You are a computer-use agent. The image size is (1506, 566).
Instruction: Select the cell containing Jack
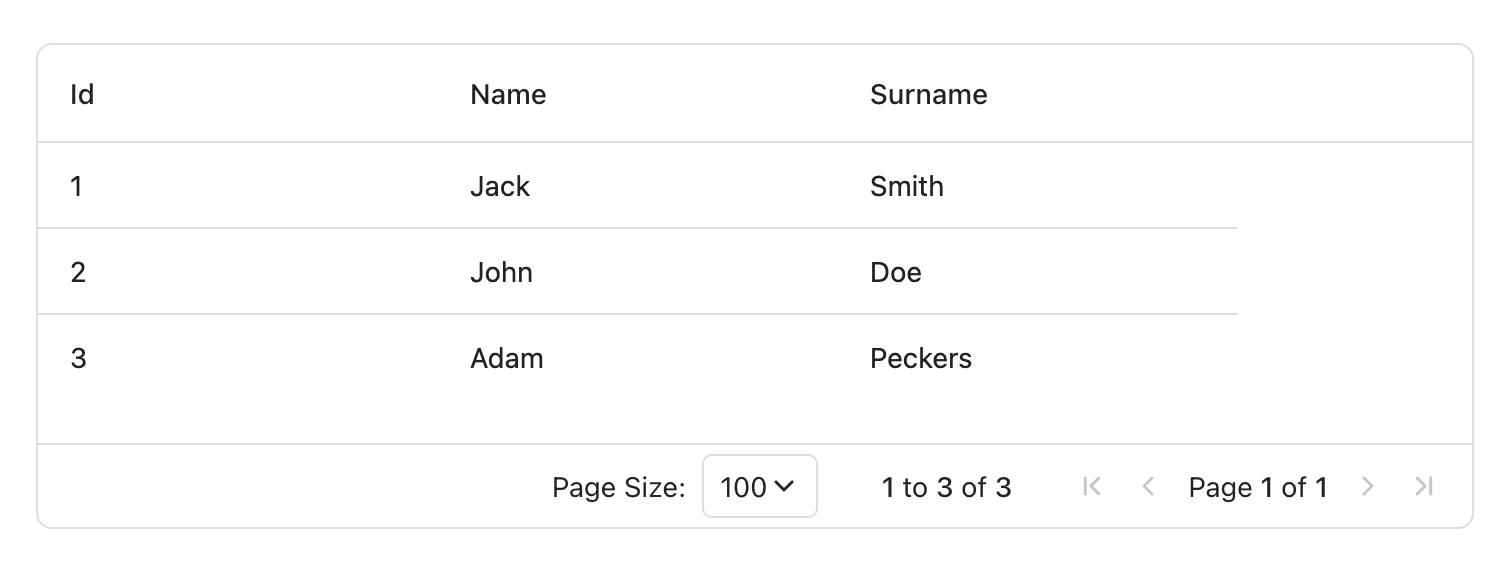[638, 186]
